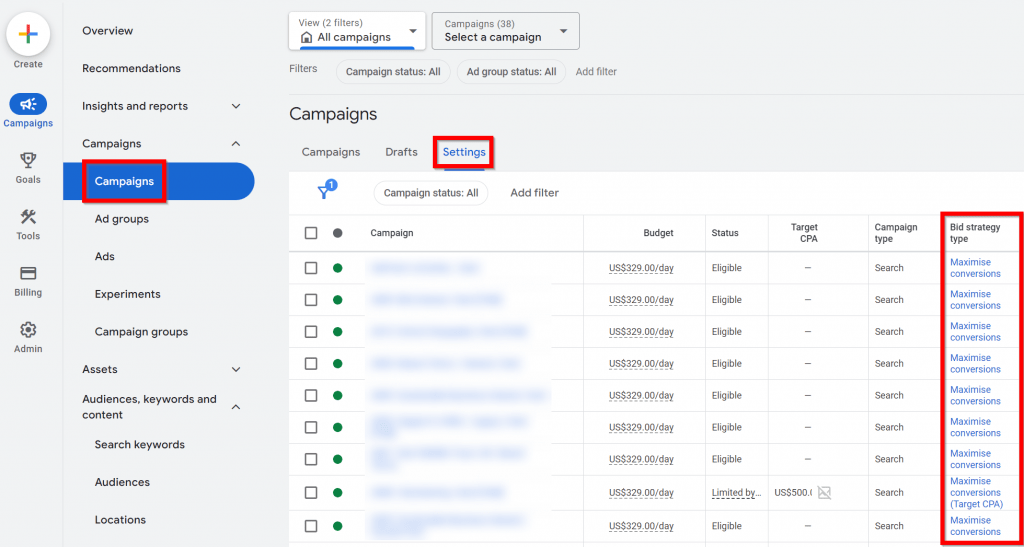
Task: Switch to the Settings tab
Action: coord(464,152)
